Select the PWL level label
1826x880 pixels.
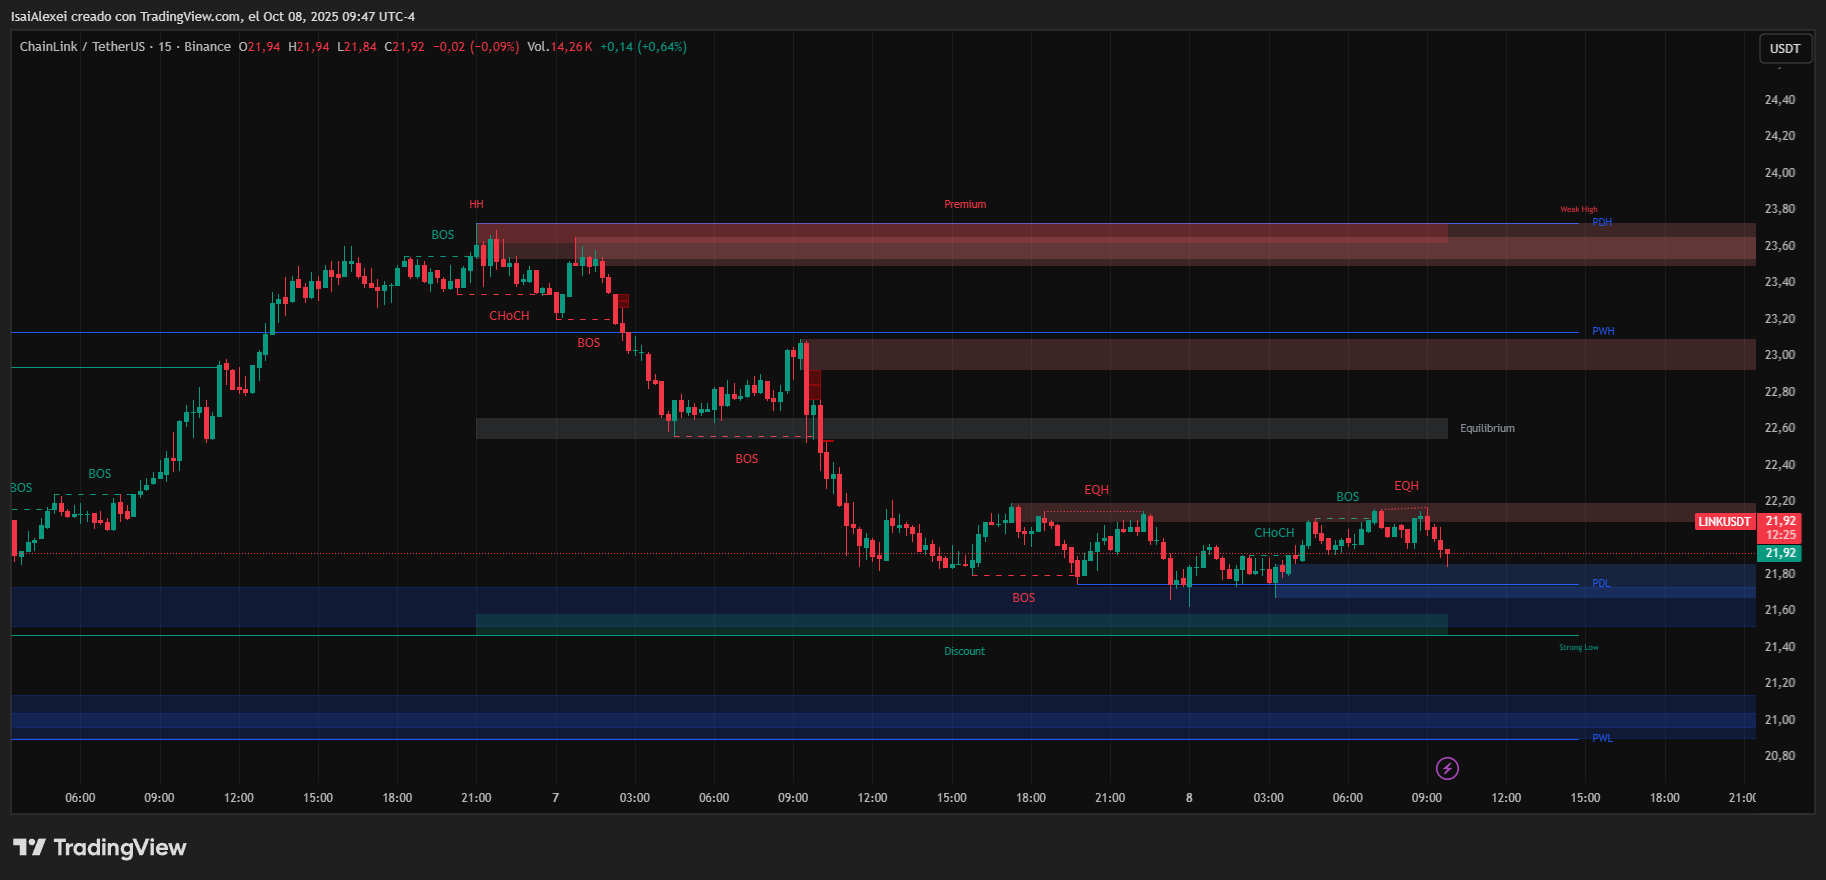coord(1602,739)
